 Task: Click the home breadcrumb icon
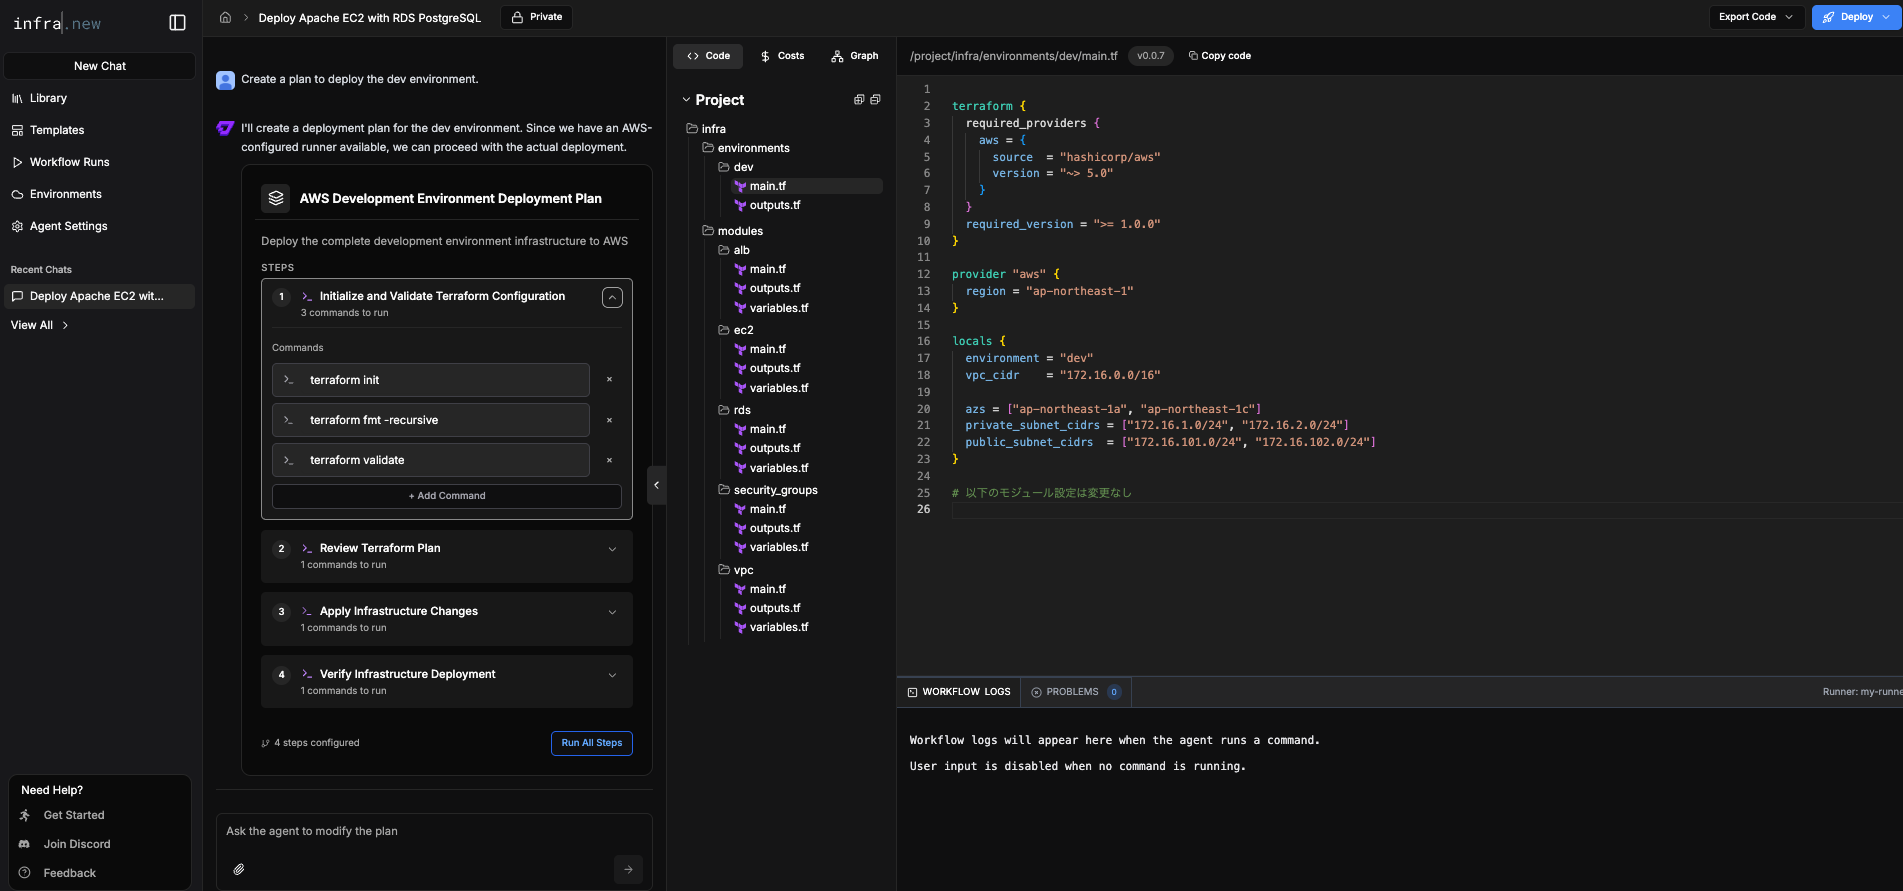225,17
